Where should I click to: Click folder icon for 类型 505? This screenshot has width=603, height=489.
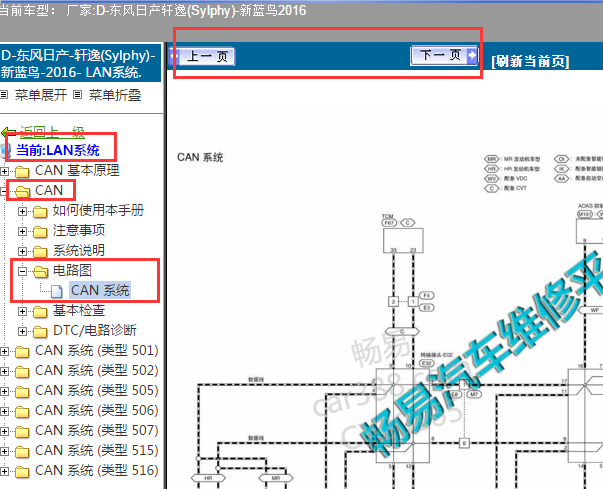(x=22, y=391)
